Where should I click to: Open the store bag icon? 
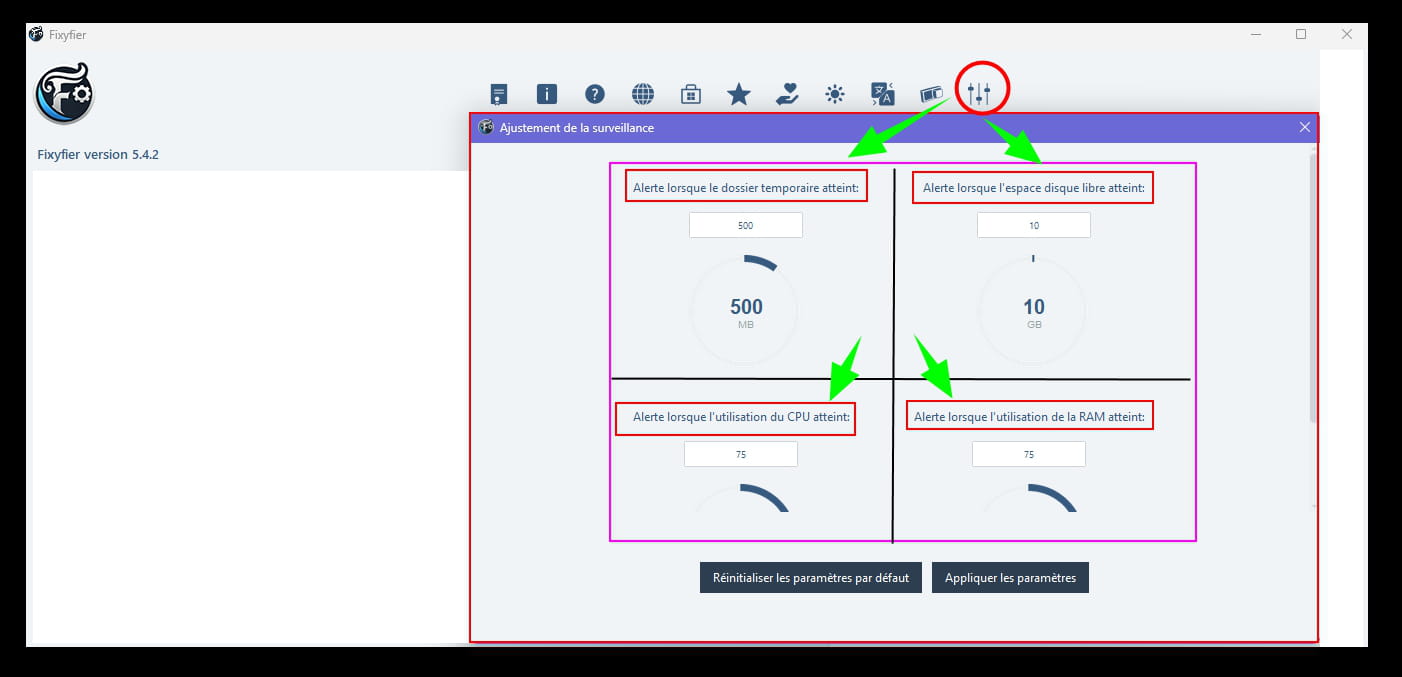(x=691, y=94)
